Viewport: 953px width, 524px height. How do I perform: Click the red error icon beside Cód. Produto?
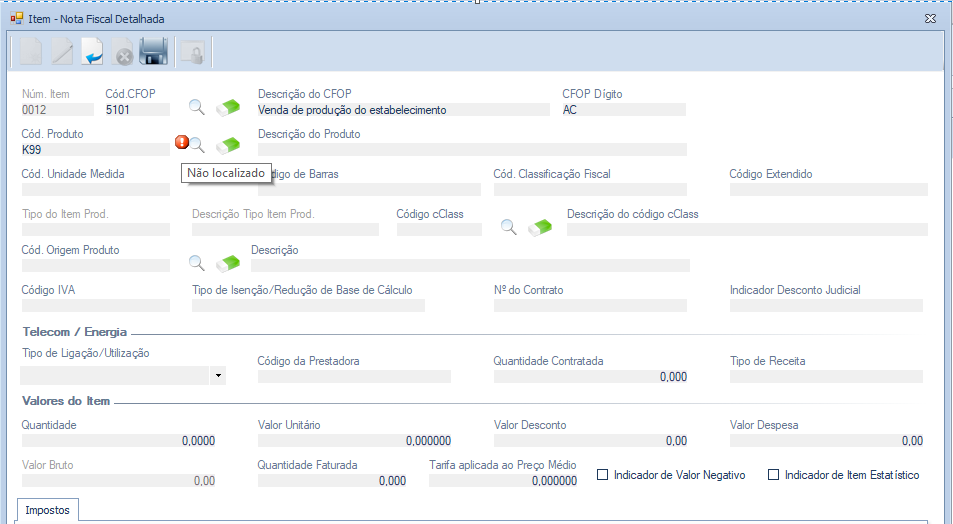(x=181, y=142)
